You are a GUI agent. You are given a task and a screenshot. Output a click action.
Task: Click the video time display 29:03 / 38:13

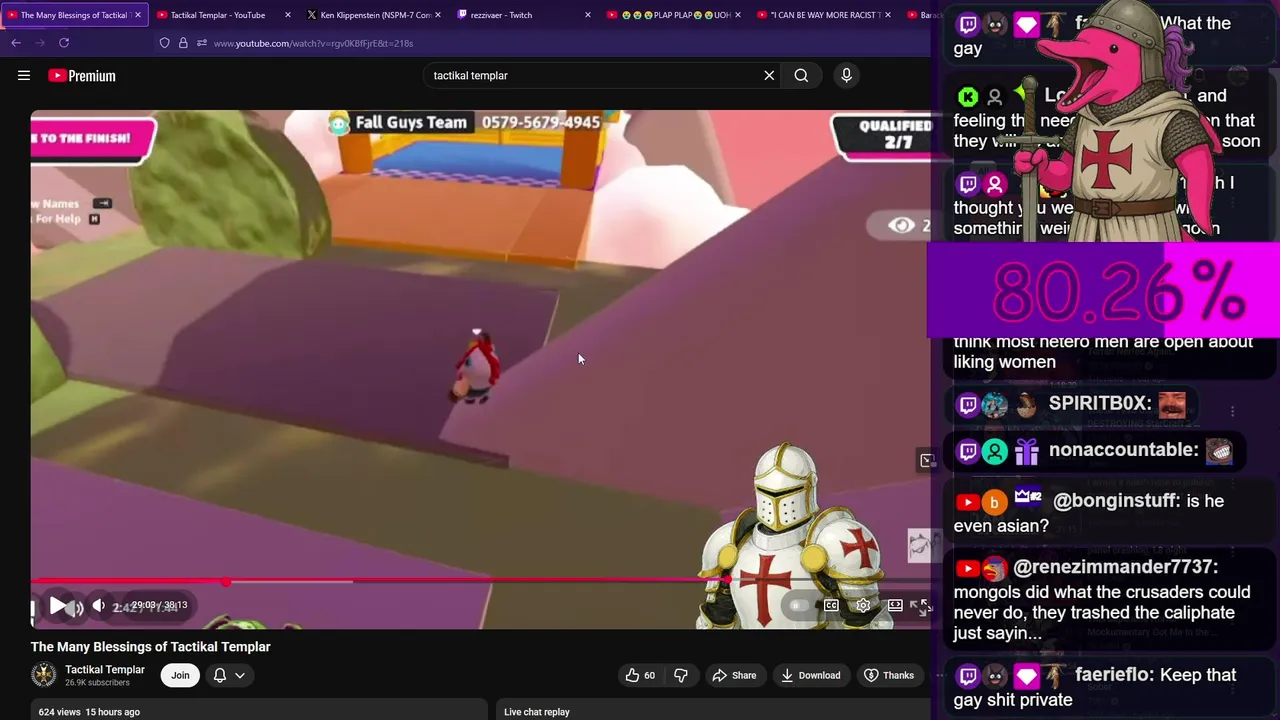tap(159, 605)
